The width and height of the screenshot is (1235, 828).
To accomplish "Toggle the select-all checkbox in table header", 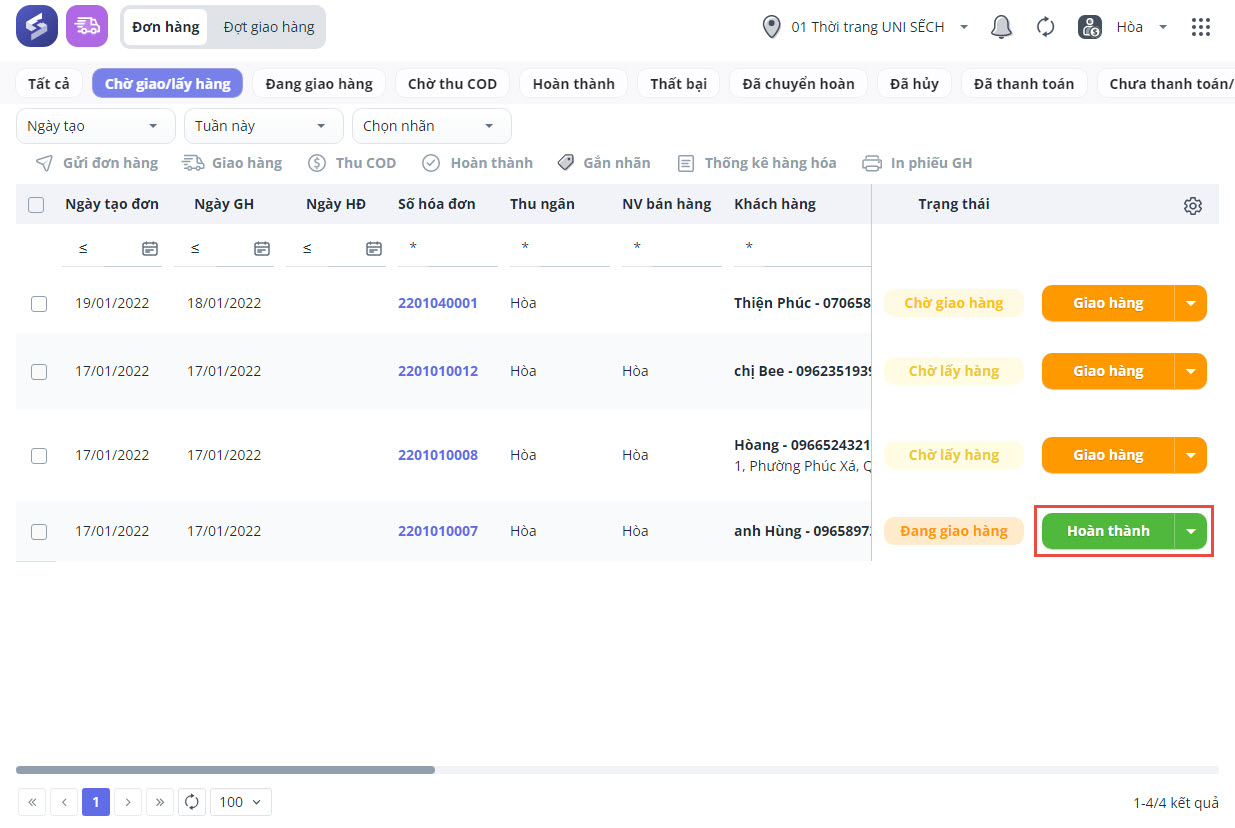I will tap(36, 205).
